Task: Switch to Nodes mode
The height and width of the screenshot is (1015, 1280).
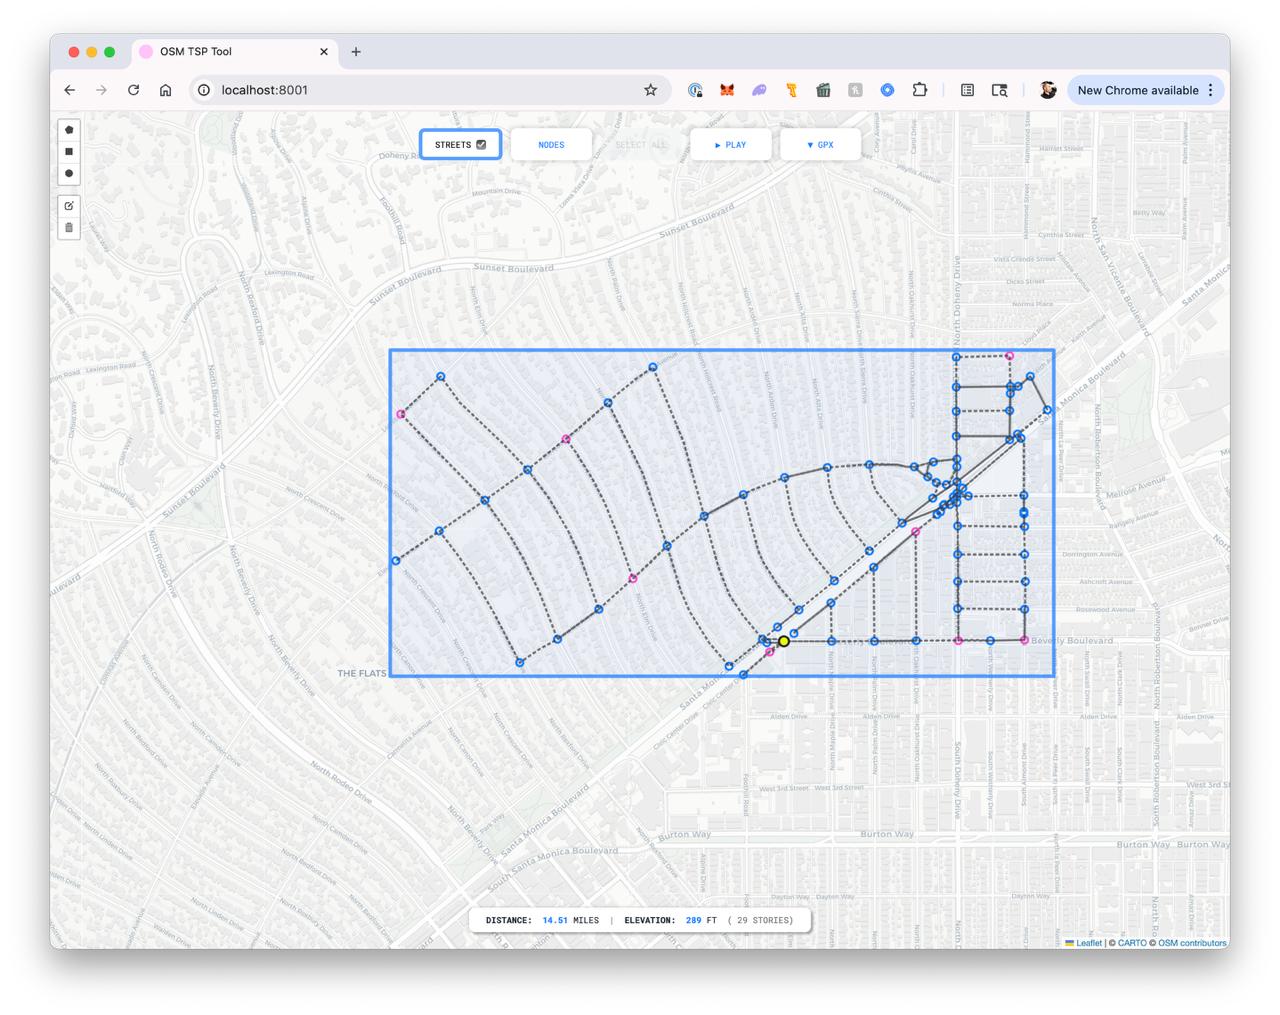Action: [551, 145]
